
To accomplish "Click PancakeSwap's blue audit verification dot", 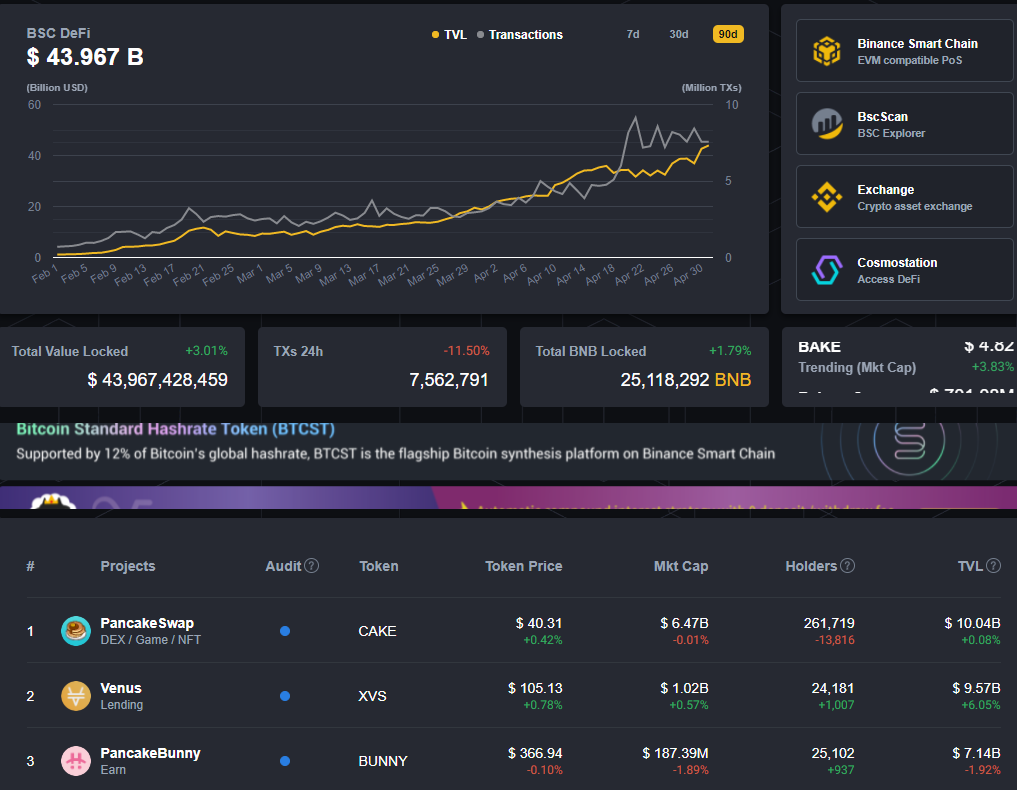I will coord(285,630).
